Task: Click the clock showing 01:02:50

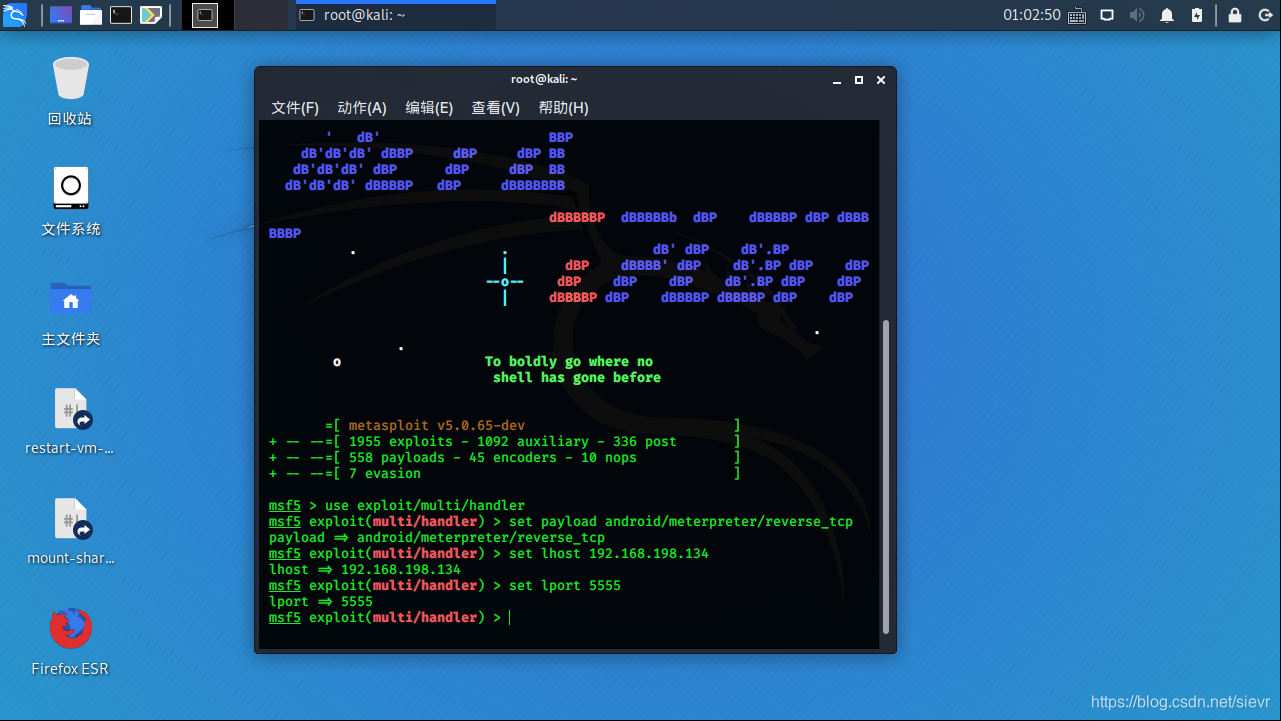Action: 1032,15
